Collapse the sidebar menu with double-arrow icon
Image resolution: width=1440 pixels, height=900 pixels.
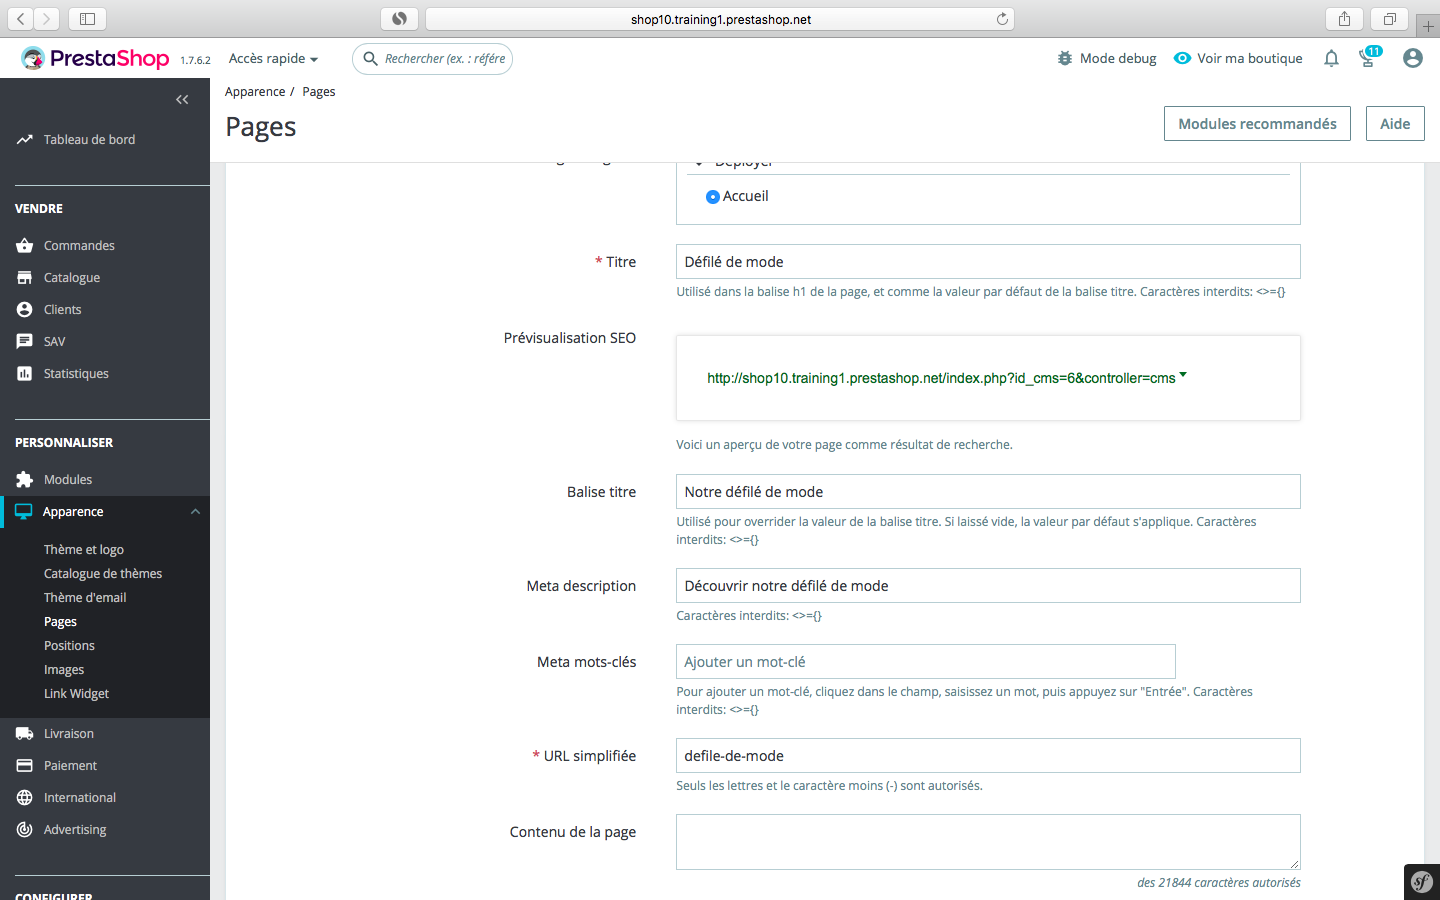pyautogui.click(x=182, y=99)
